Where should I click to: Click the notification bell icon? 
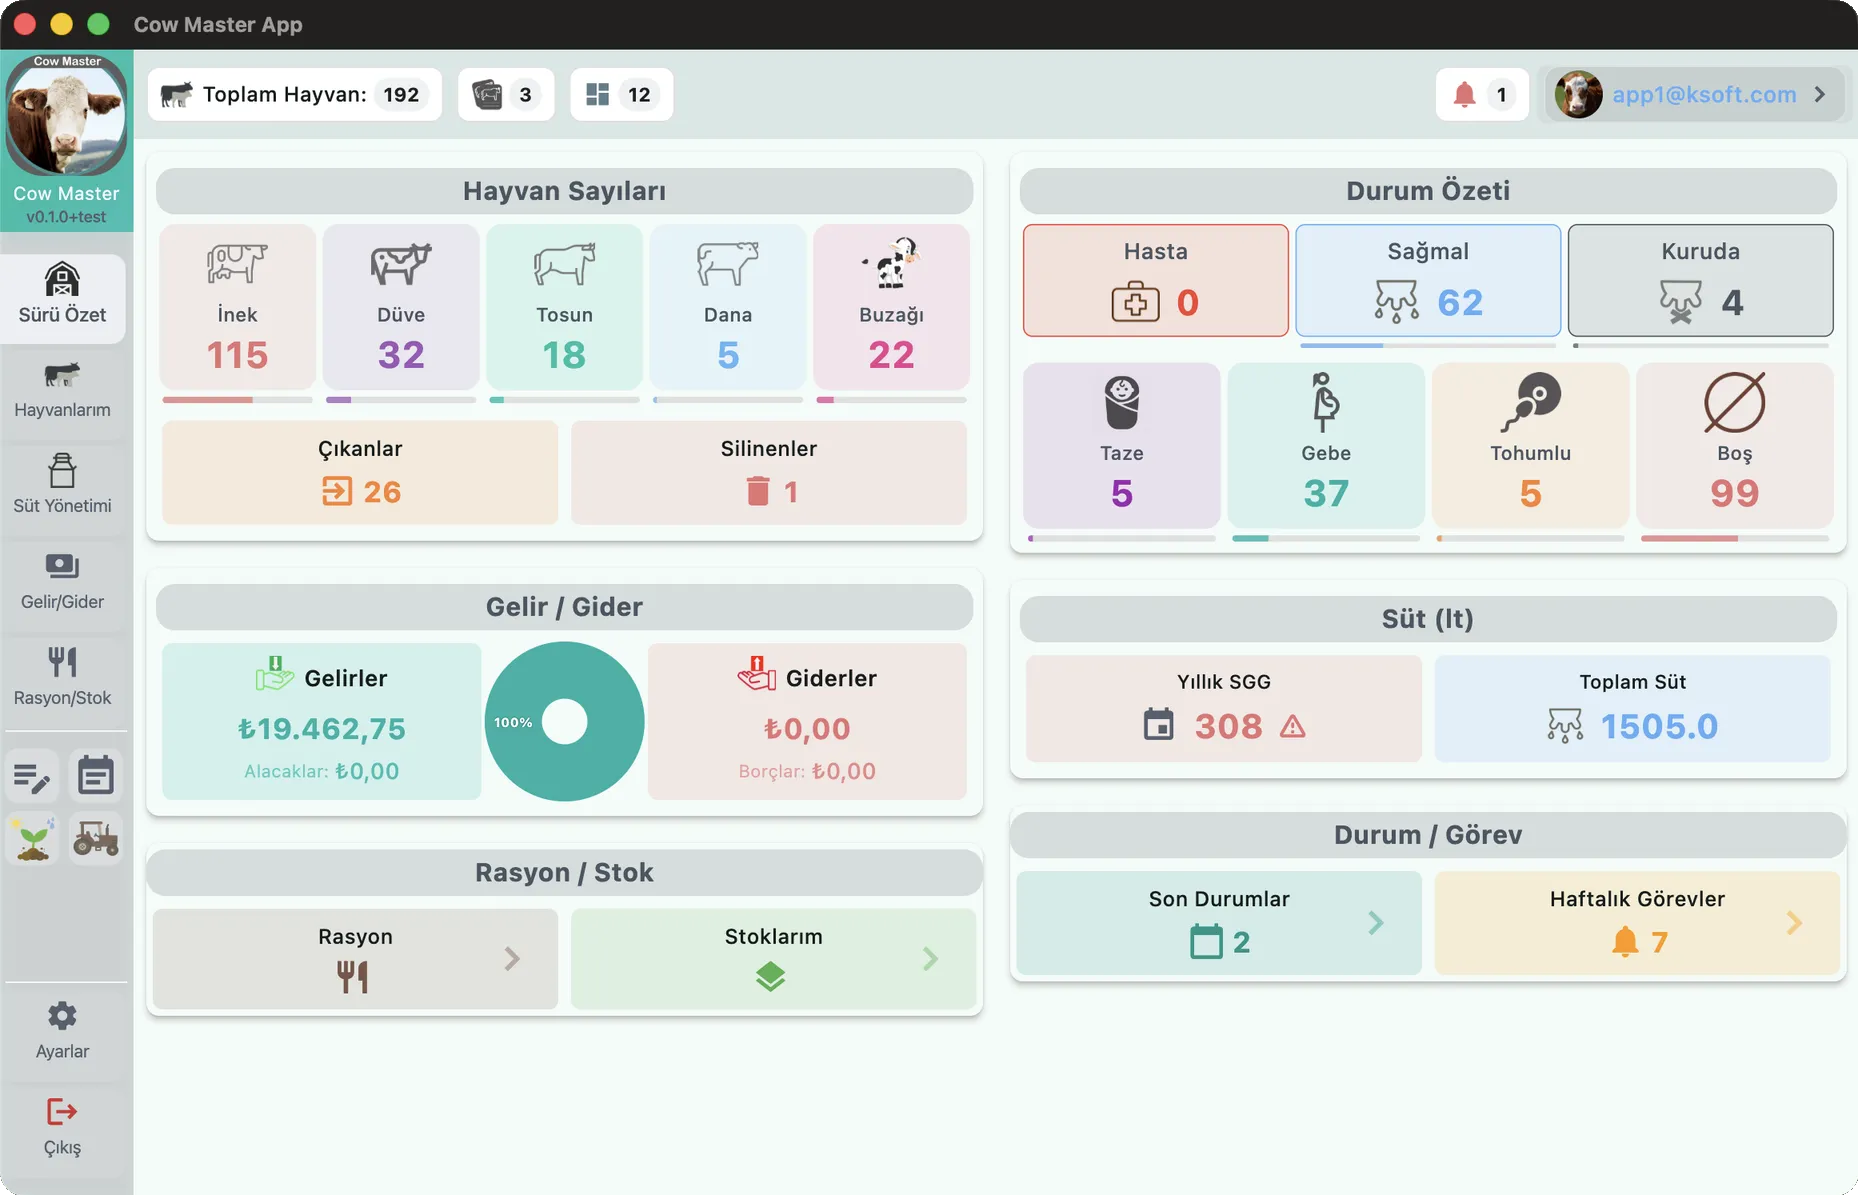tap(1464, 95)
